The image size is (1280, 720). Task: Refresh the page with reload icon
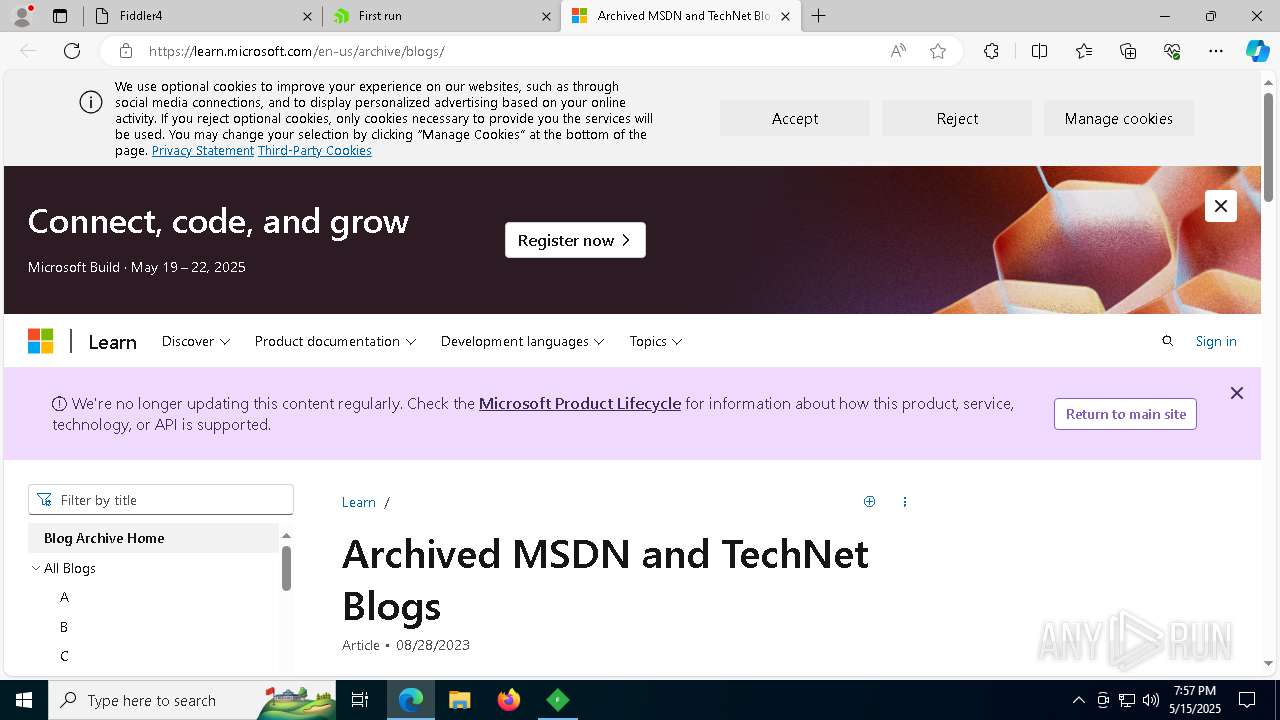point(72,51)
